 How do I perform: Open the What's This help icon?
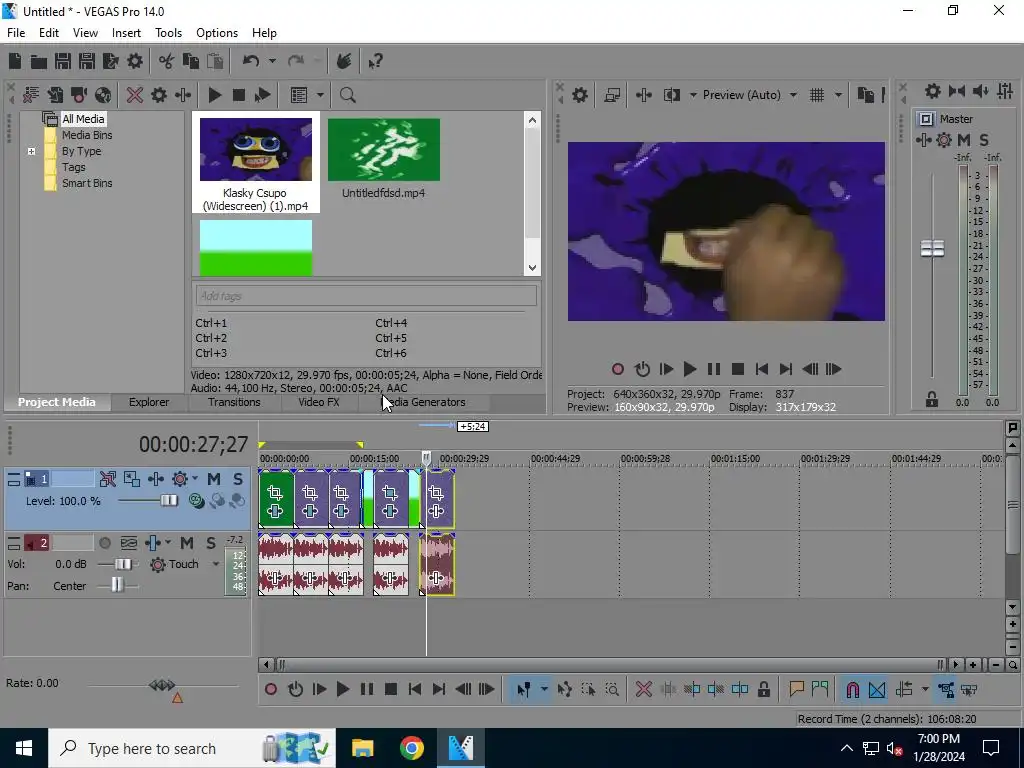tap(375, 61)
